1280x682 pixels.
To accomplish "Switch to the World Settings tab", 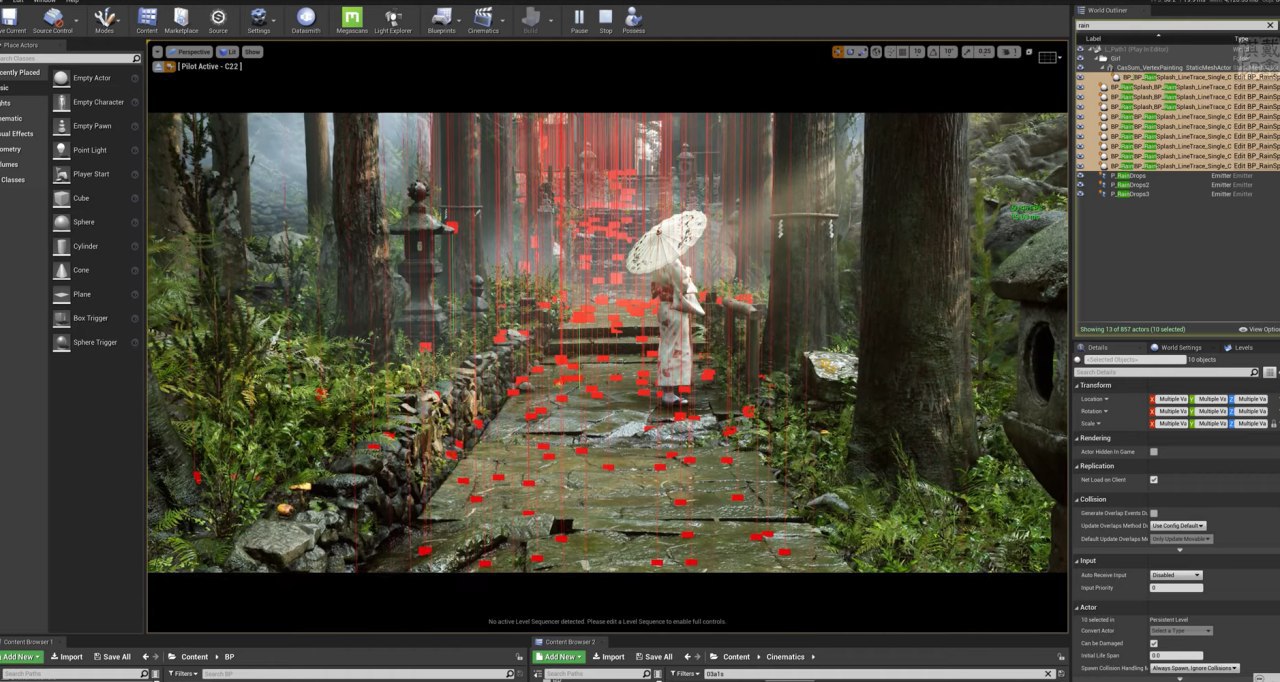I will [x=1181, y=348].
